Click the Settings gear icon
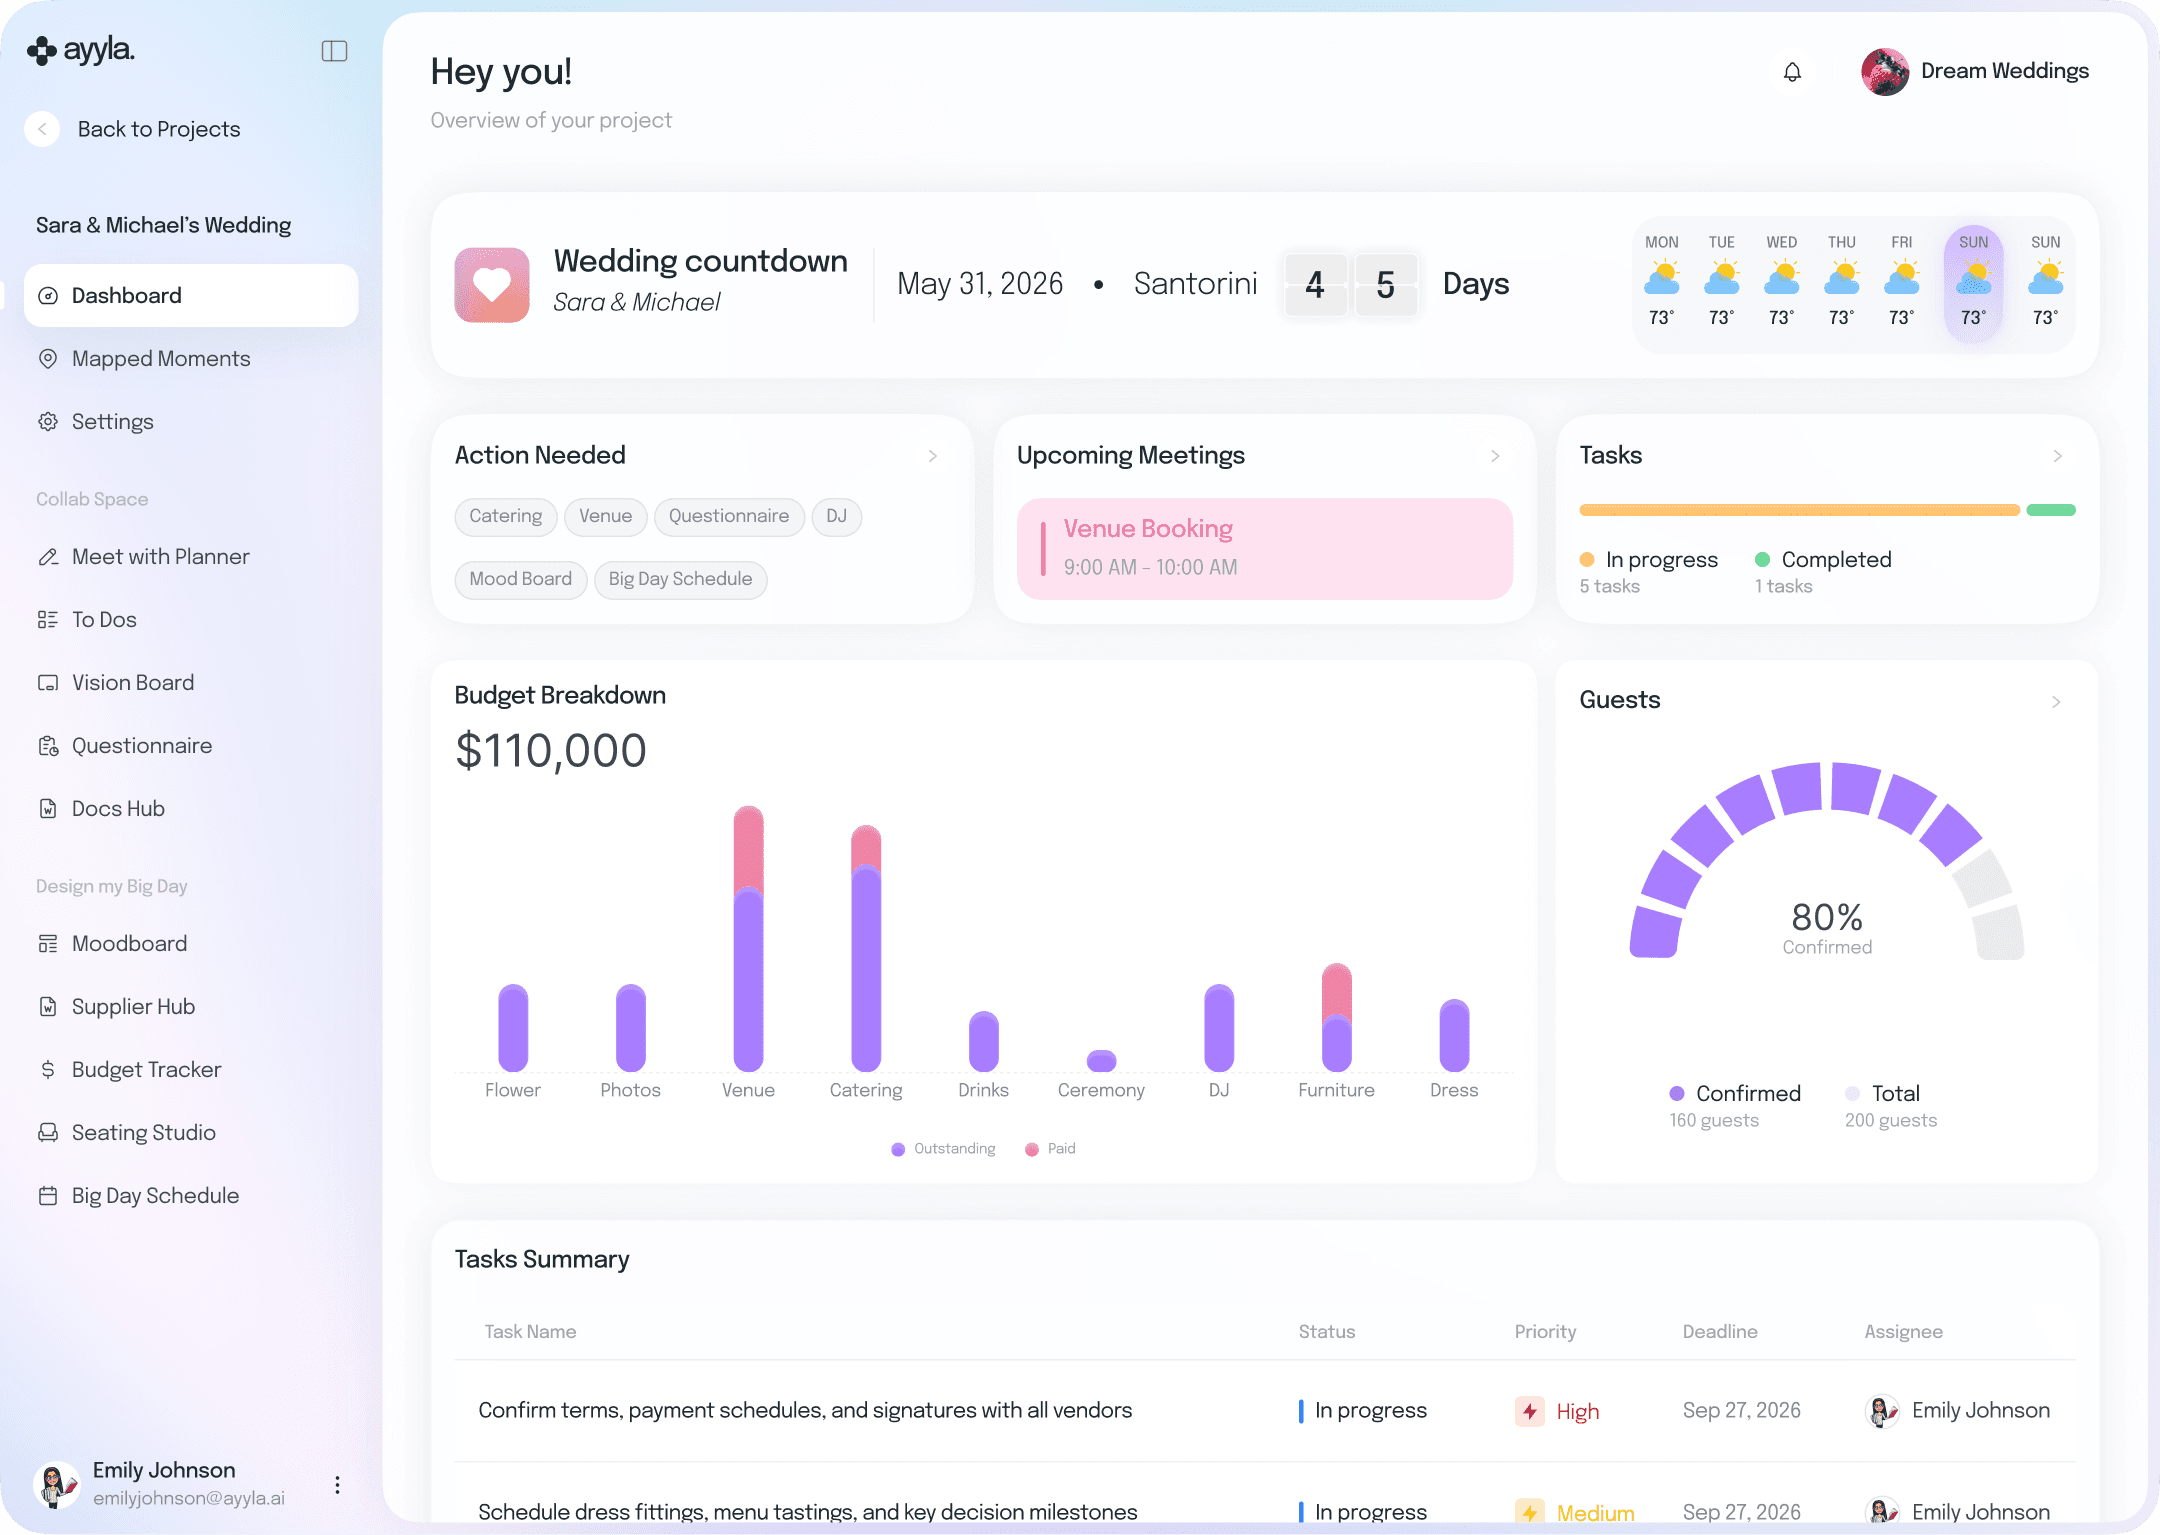 [48, 421]
